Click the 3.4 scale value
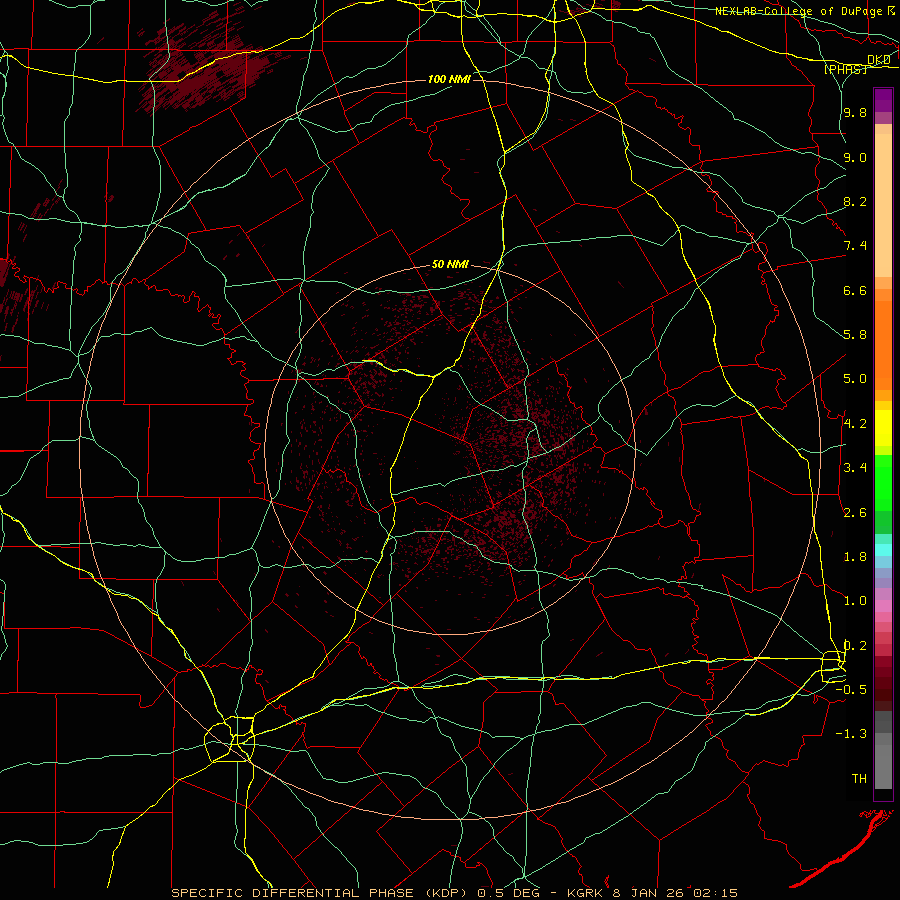 (x=855, y=467)
